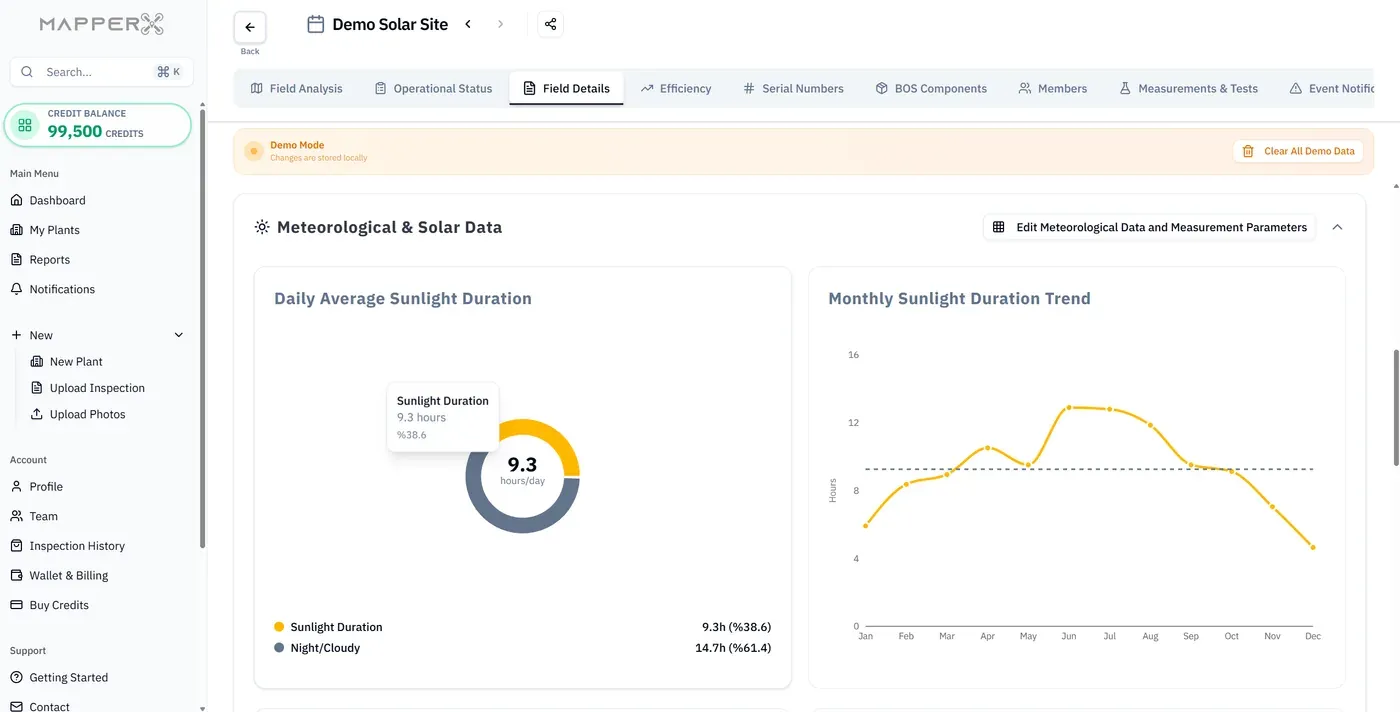Screen dimensions: 1400x712
Task: Open the Members tab
Action: coord(1053,88)
